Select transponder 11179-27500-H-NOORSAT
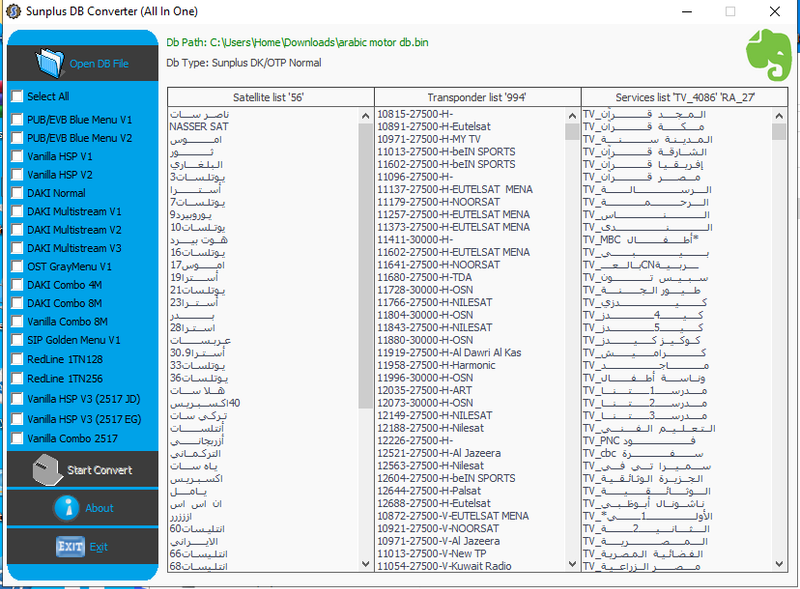 click(438, 202)
